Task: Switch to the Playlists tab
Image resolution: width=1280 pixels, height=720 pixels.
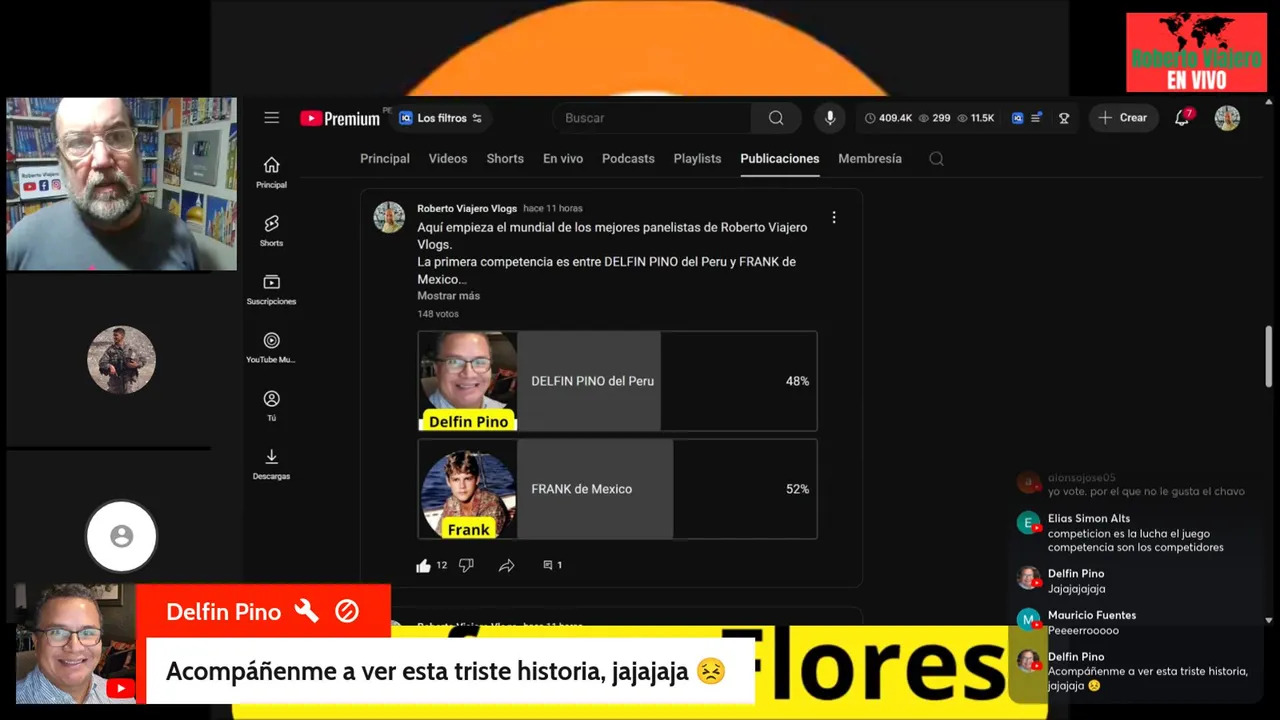Action: [x=697, y=159]
